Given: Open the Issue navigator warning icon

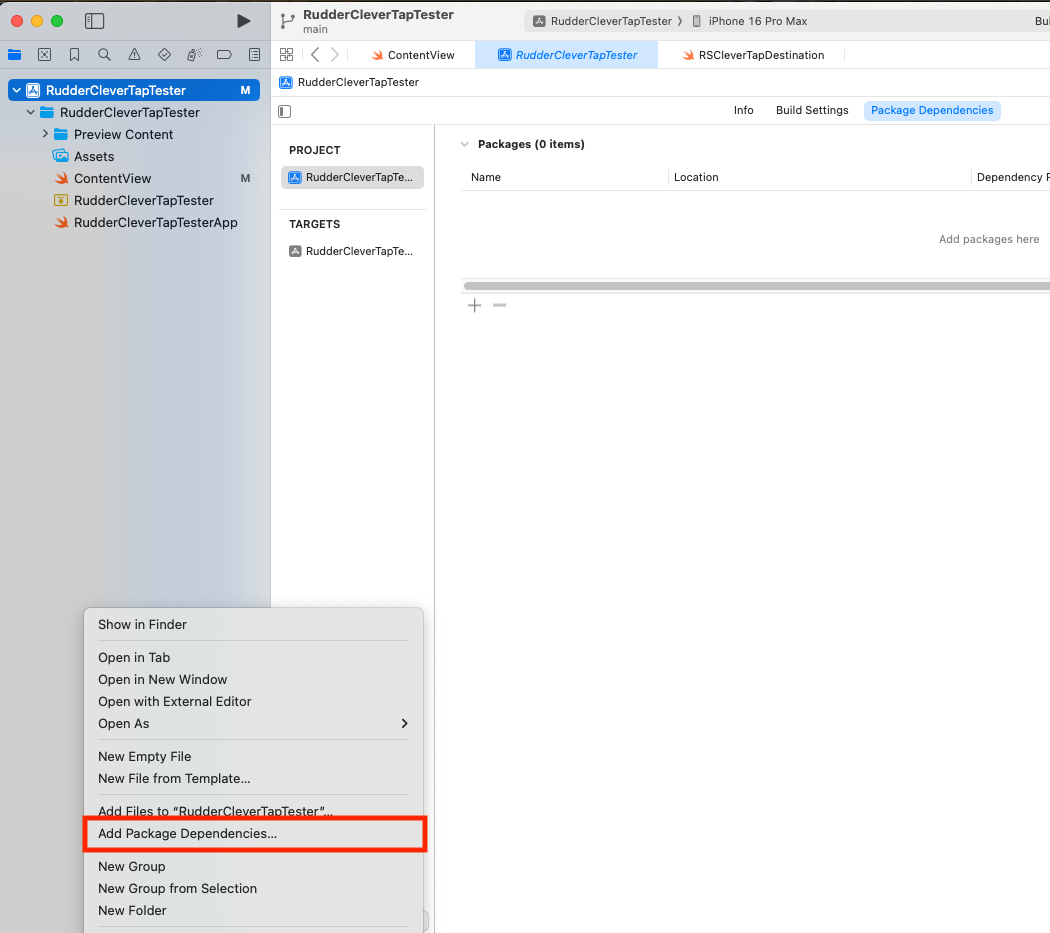Looking at the screenshot, I should tap(134, 54).
